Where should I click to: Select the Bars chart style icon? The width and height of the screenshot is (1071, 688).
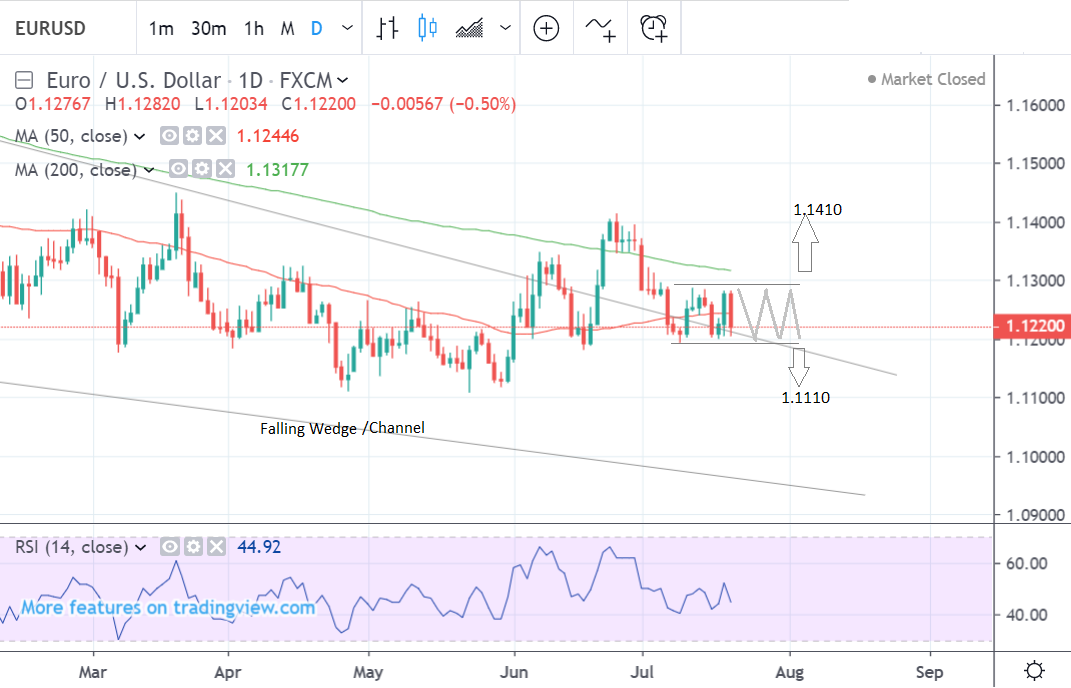coord(387,28)
